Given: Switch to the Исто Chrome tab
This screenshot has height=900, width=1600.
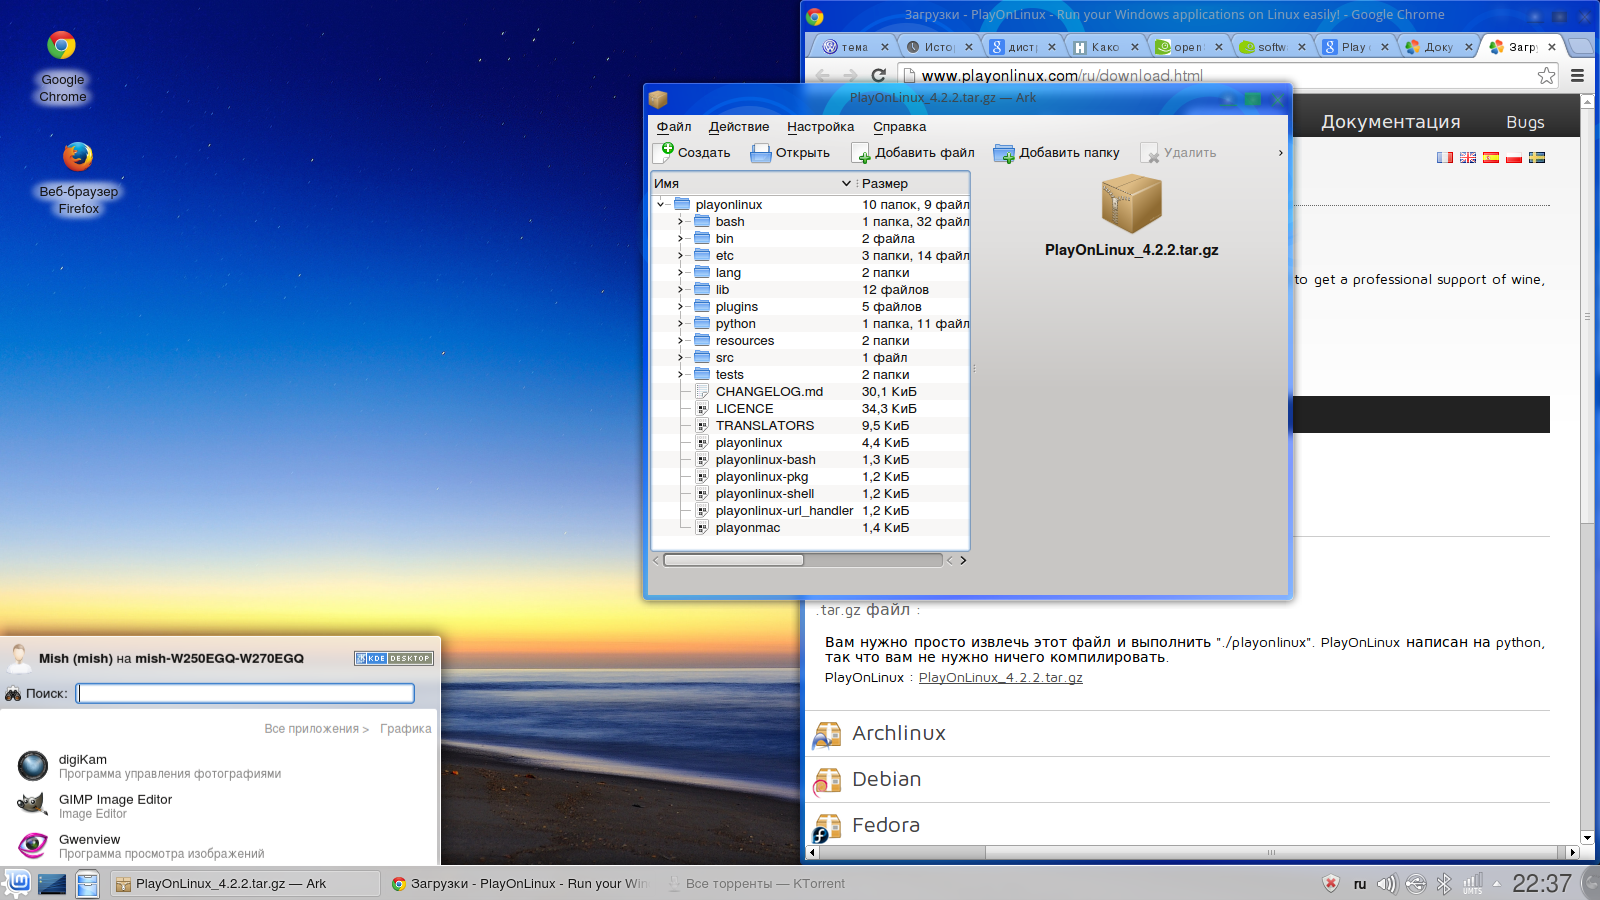Looking at the screenshot, I should [938, 47].
